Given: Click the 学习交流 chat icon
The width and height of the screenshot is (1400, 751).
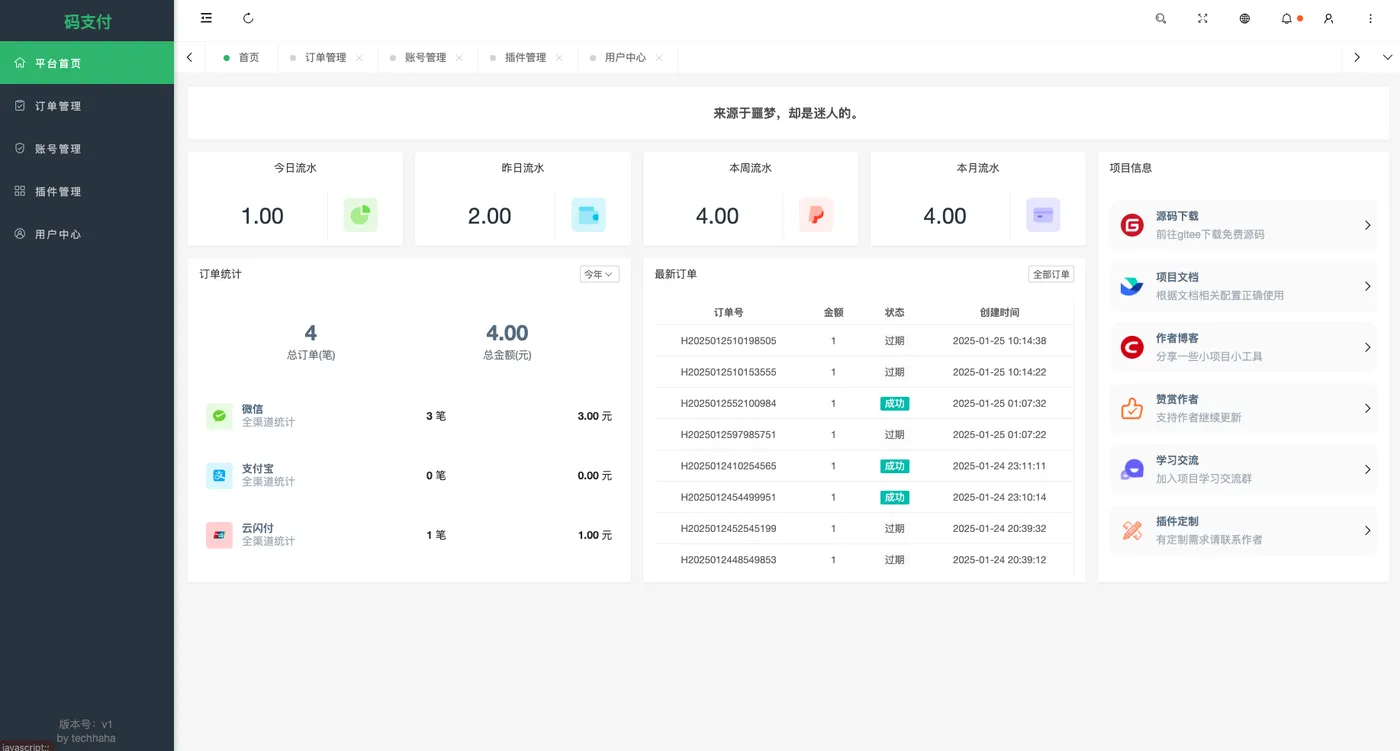Looking at the screenshot, I should pos(1132,469).
